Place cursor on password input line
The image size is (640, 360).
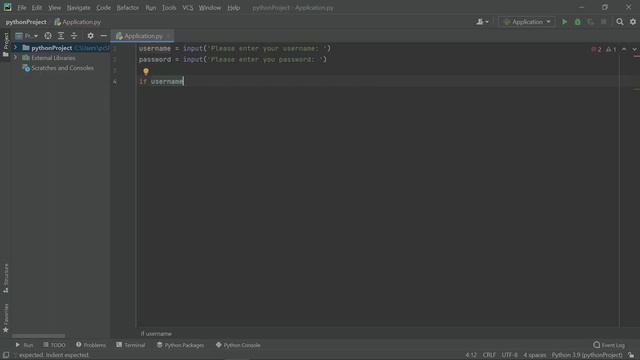pos(233,60)
